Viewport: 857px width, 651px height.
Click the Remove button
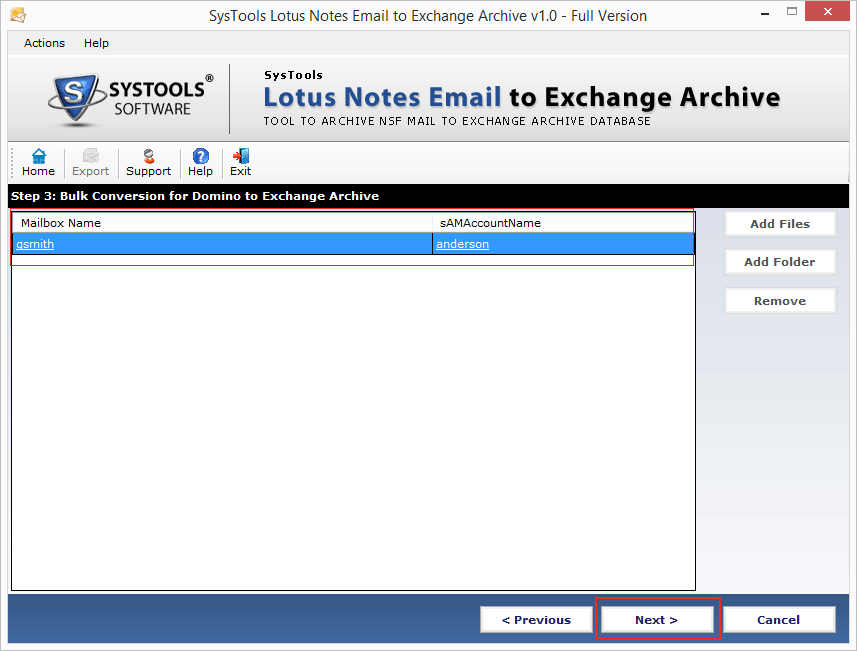click(x=780, y=301)
